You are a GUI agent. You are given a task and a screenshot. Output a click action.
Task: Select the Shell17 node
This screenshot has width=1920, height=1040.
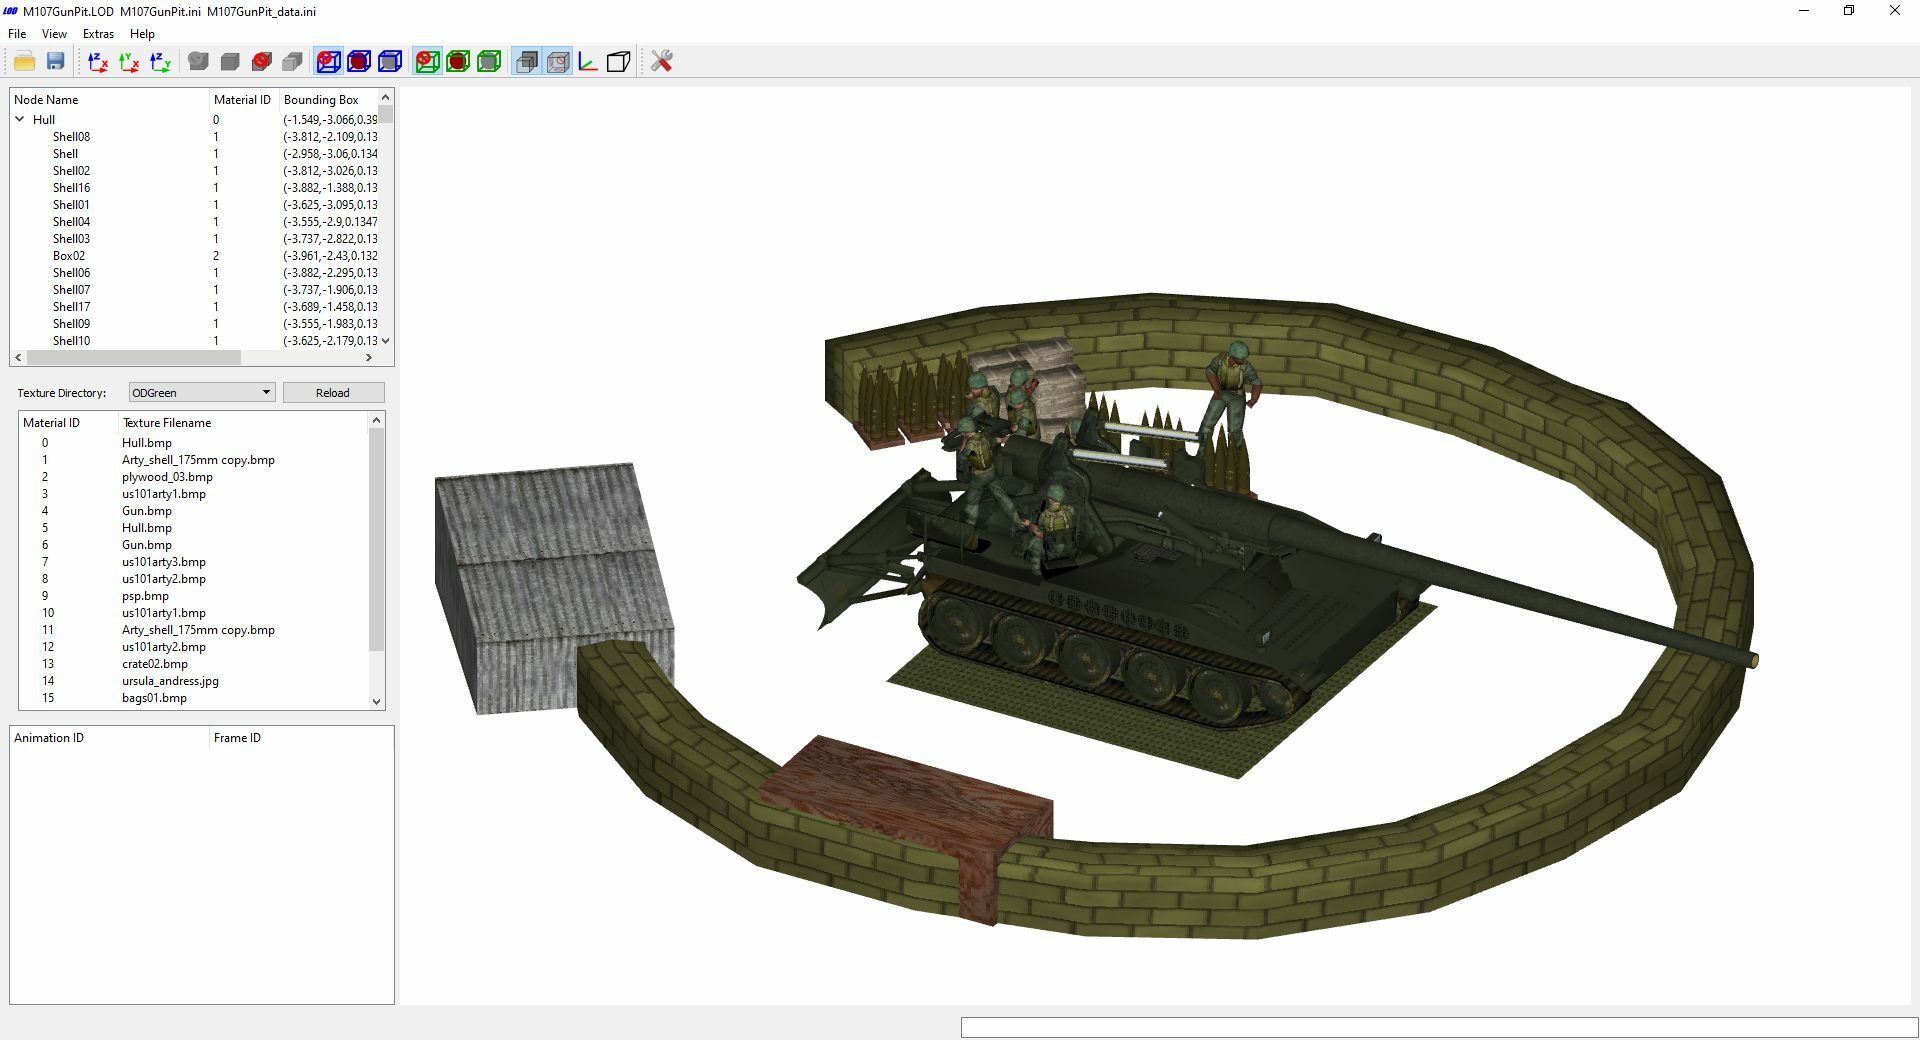point(71,307)
